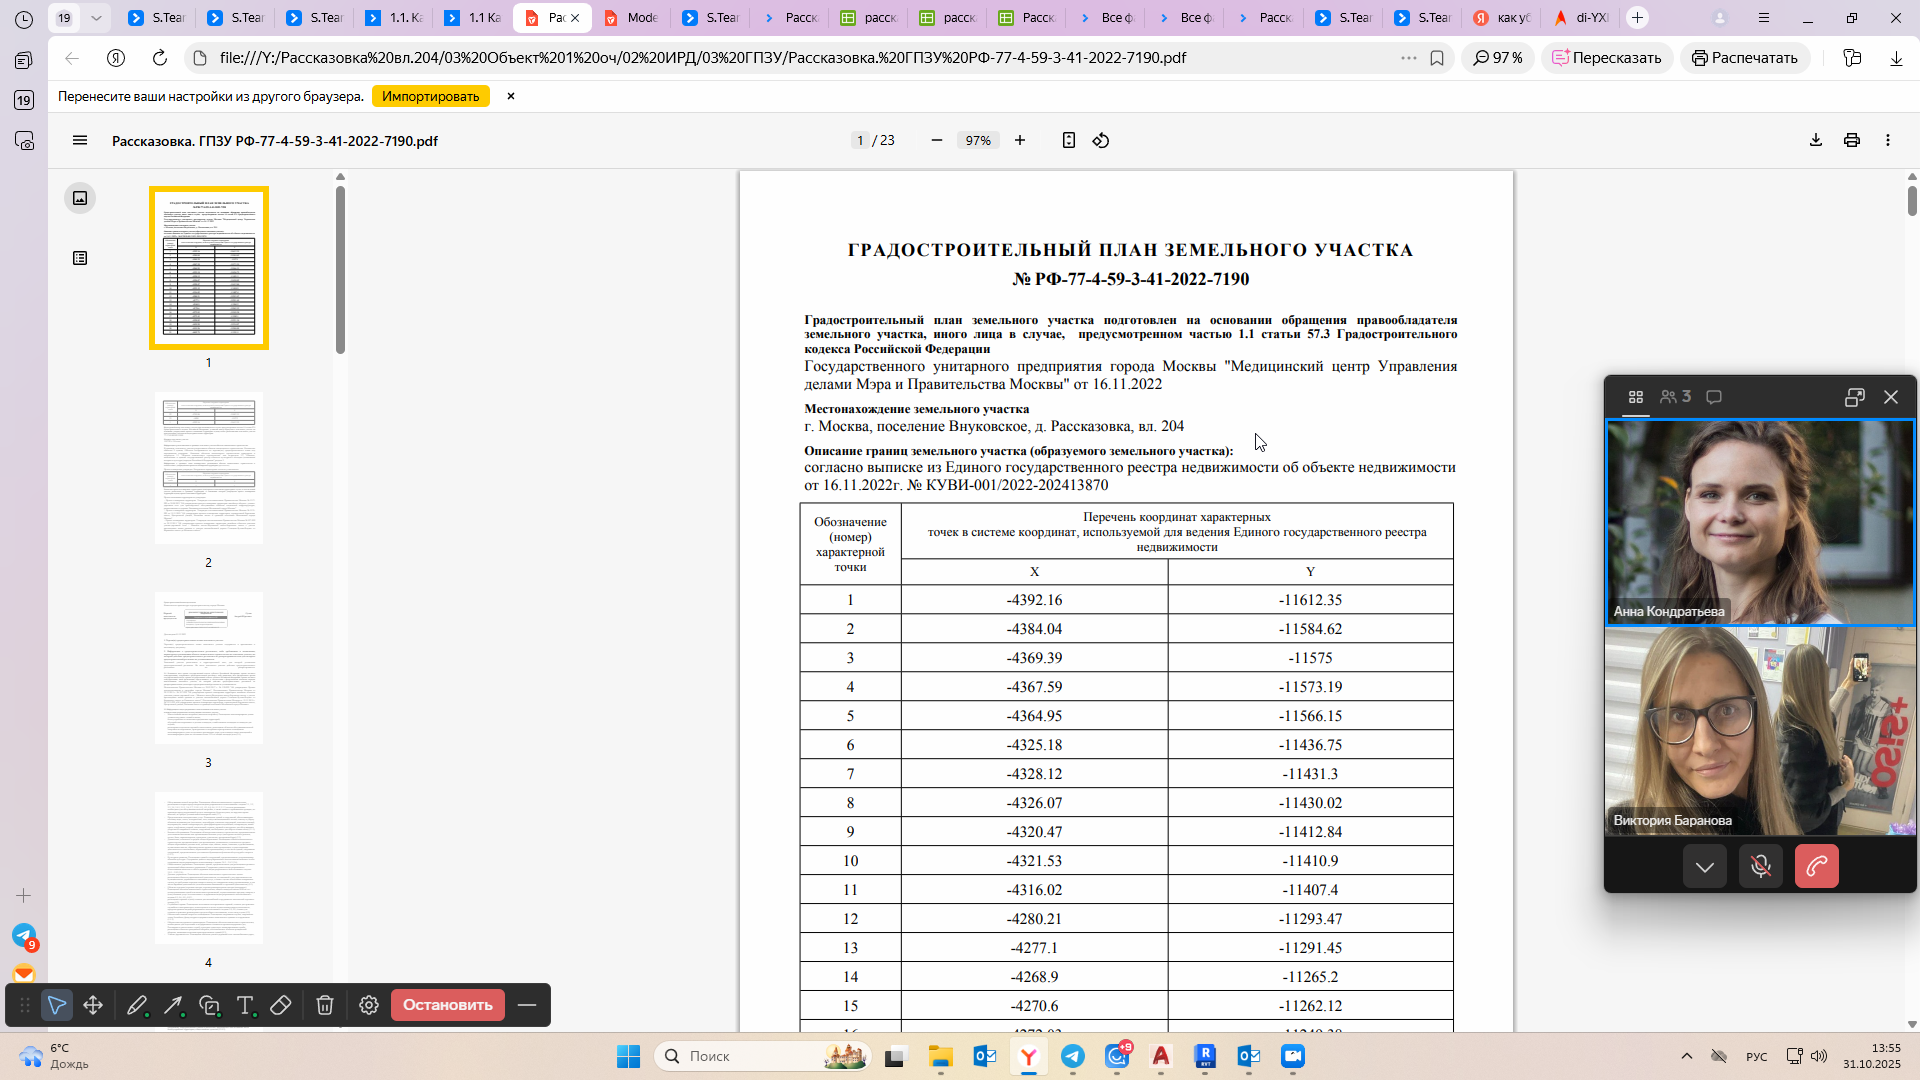Rotate the PDF page
The image size is (1920, 1080).
(x=1101, y=141)
